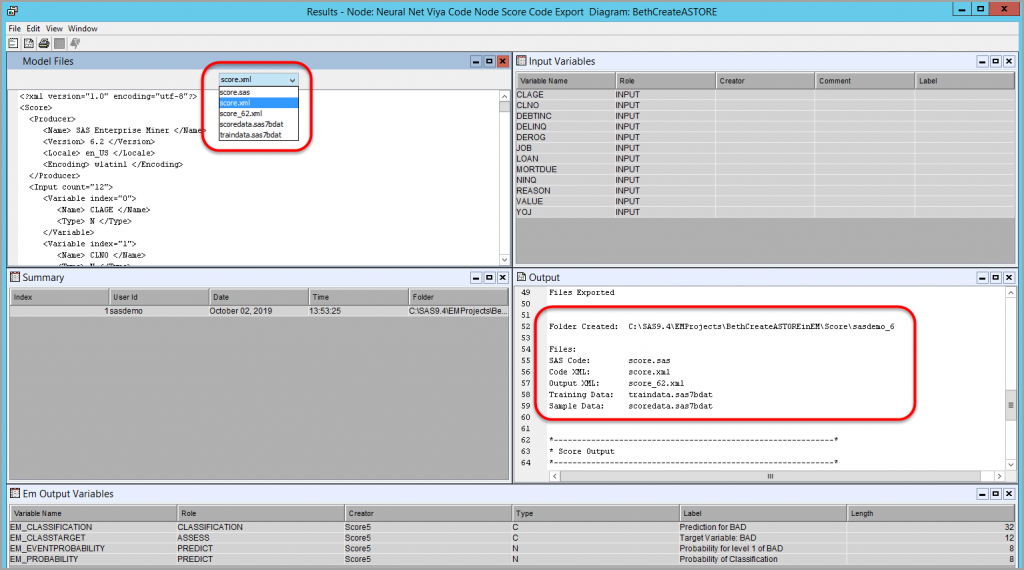1024x570 pixels.
Task: Click the printer icon in the toolbar
Action: (x=44, y=43)
